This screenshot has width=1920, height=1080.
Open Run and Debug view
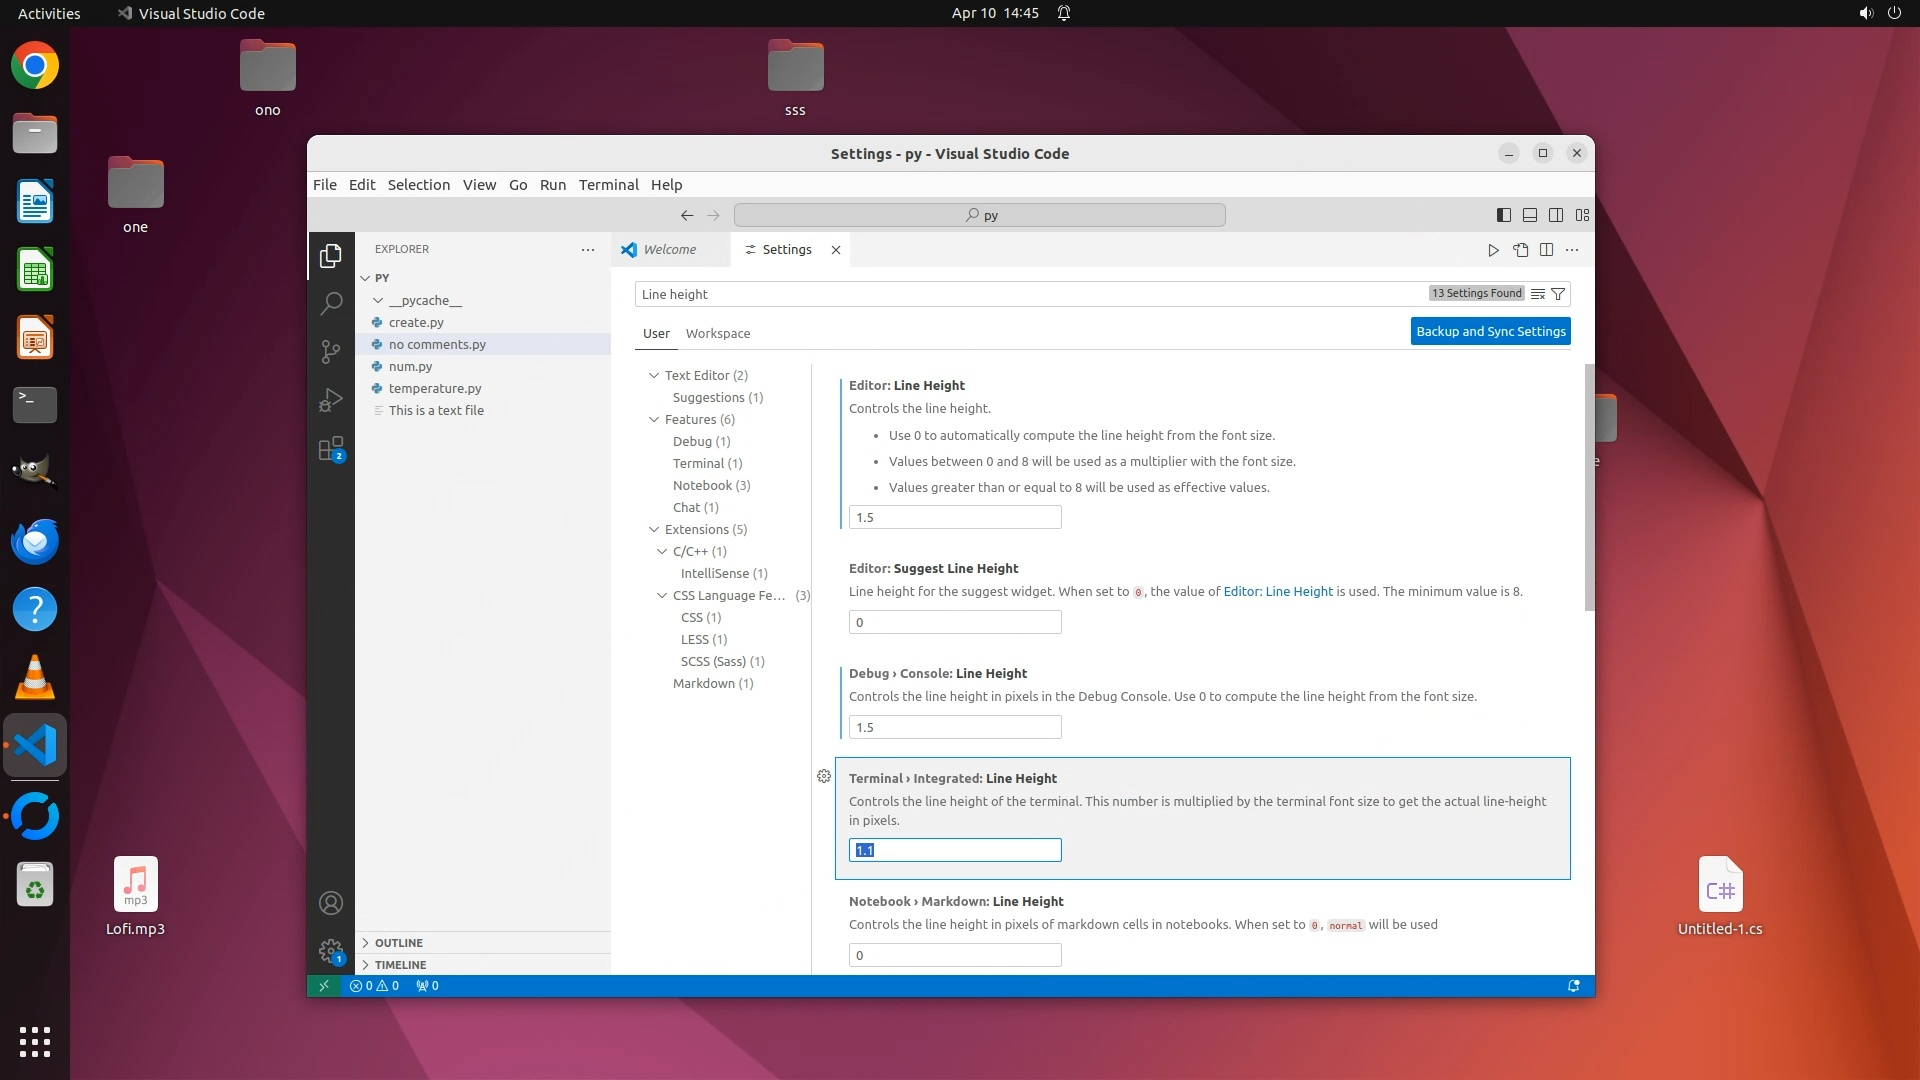(331, 400)
